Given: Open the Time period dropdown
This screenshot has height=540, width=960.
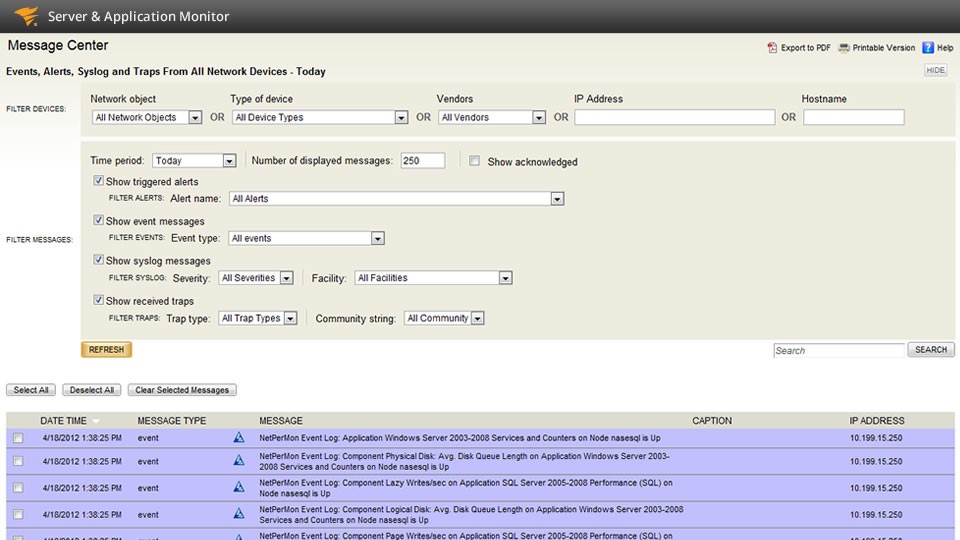Looking at the screenshot, I should (194, 161).
